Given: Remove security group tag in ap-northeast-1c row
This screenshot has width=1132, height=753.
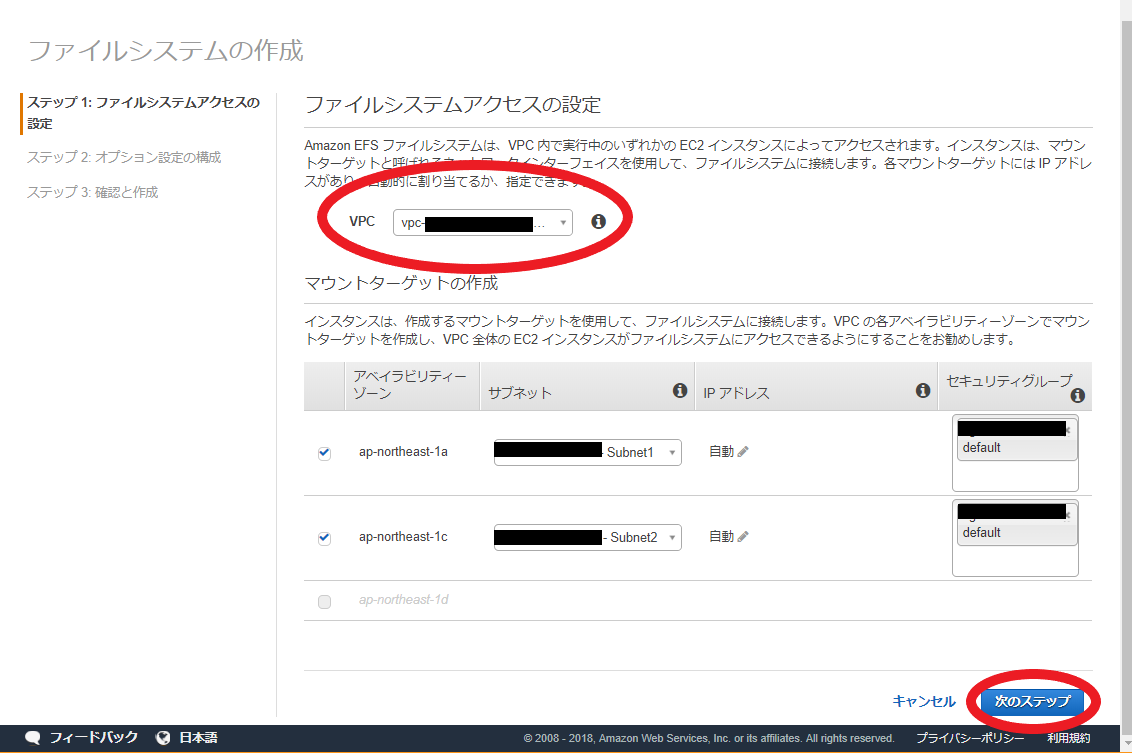Looking at the screenshot, I should tap(1068, 515).
